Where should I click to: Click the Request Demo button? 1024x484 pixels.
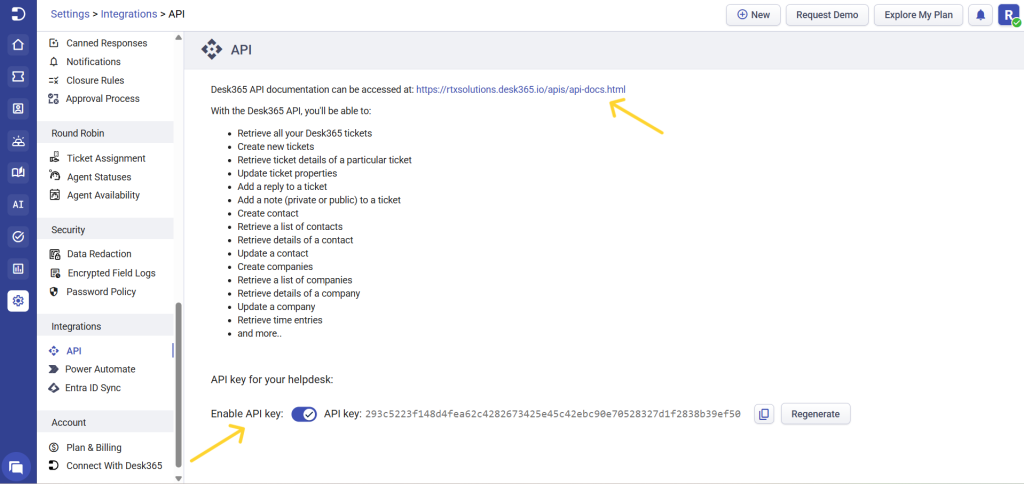826,15
